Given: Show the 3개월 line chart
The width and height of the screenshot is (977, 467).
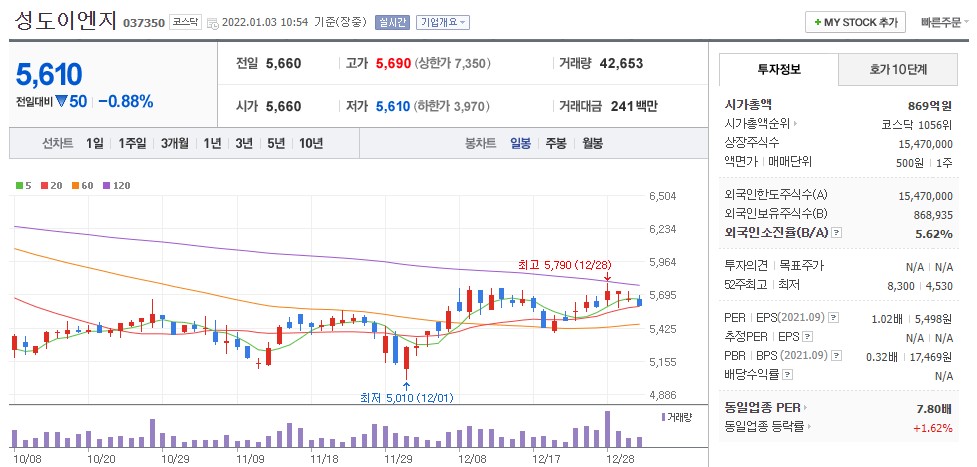Looking at the screenshot, I should pyautogui.click(x=174, y=143).
